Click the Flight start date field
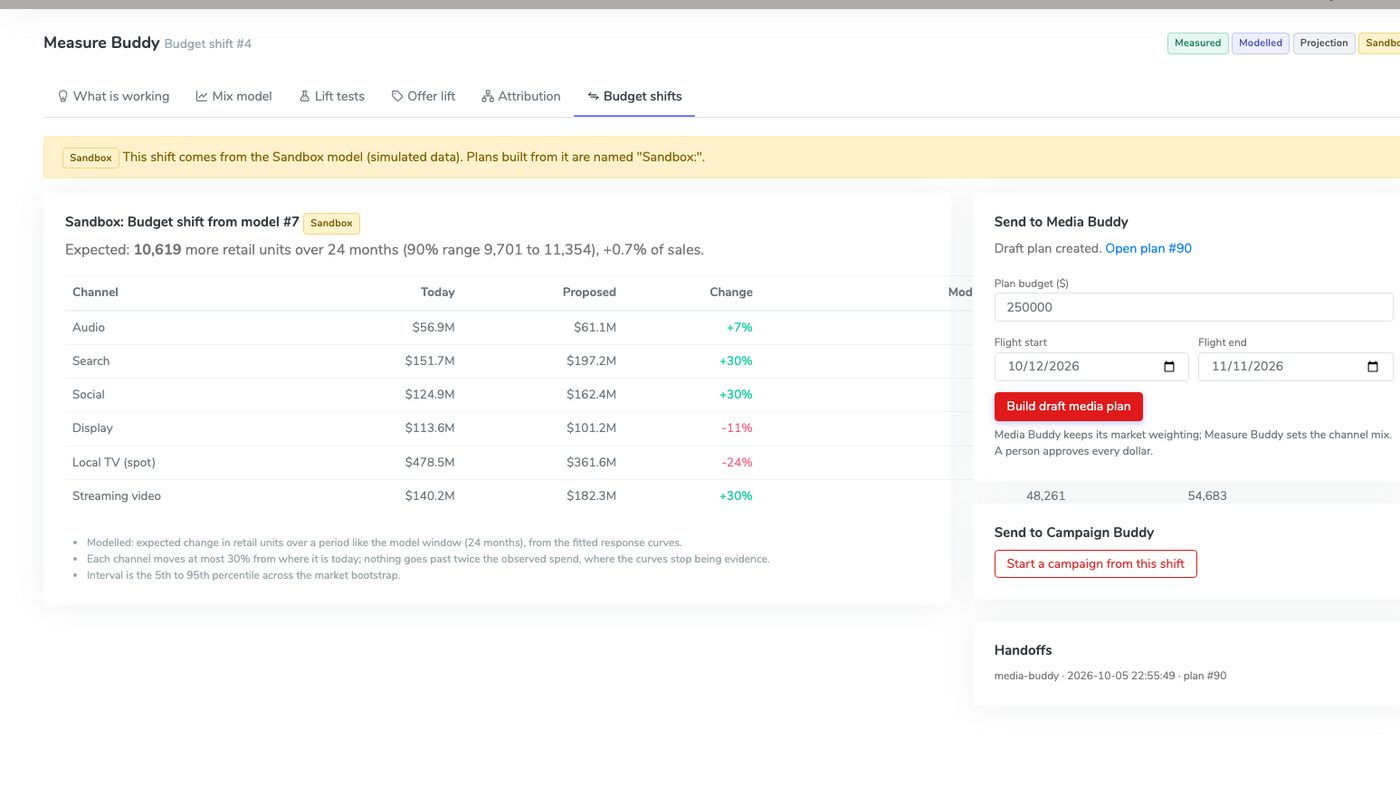Screen dimensions: 1400x788 click(1091, 367)
